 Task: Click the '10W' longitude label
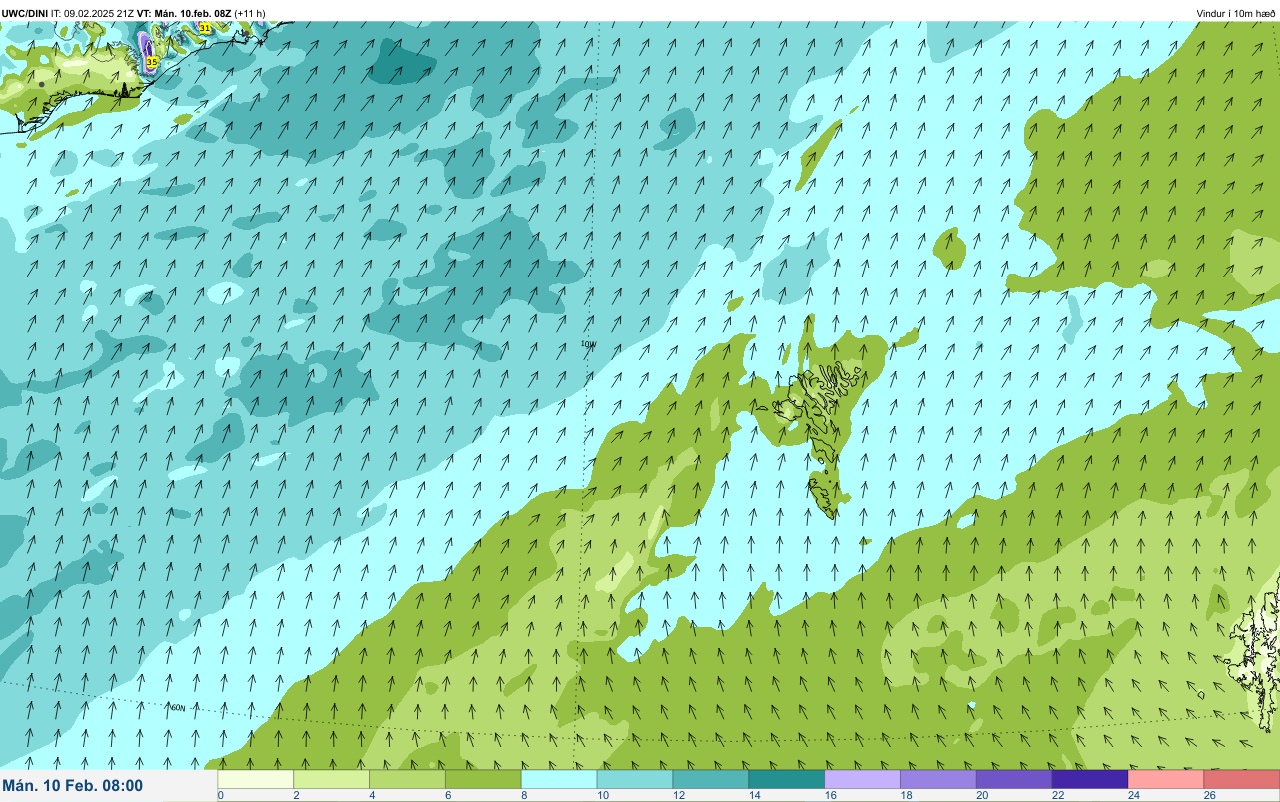[588, 344]
